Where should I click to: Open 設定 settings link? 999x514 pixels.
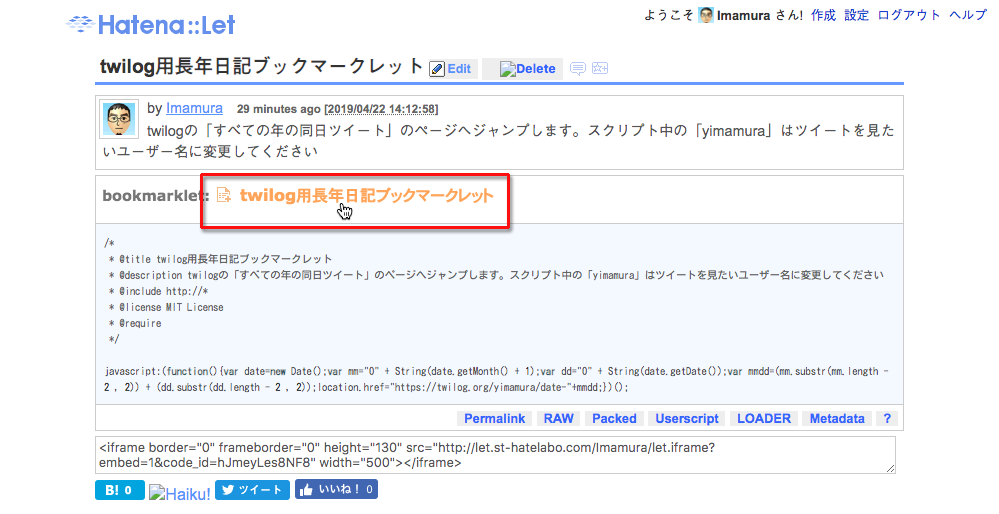(856, 15)
